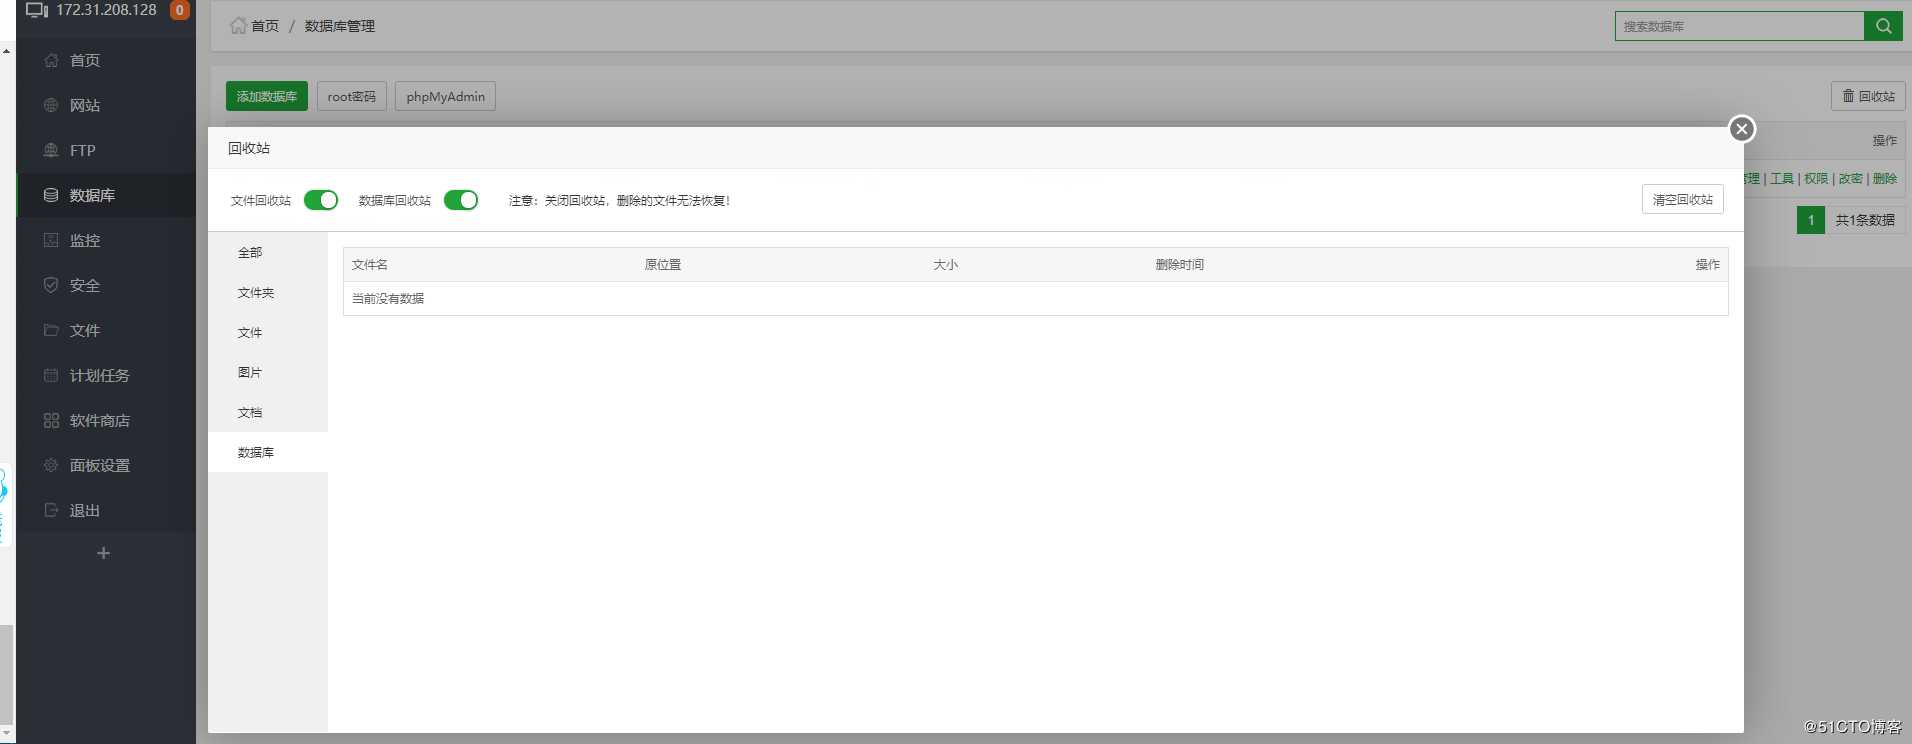Click the scheduled tasks calendar icon
The width and height of the screenshot is (1912, 744).
coord(51,375)
